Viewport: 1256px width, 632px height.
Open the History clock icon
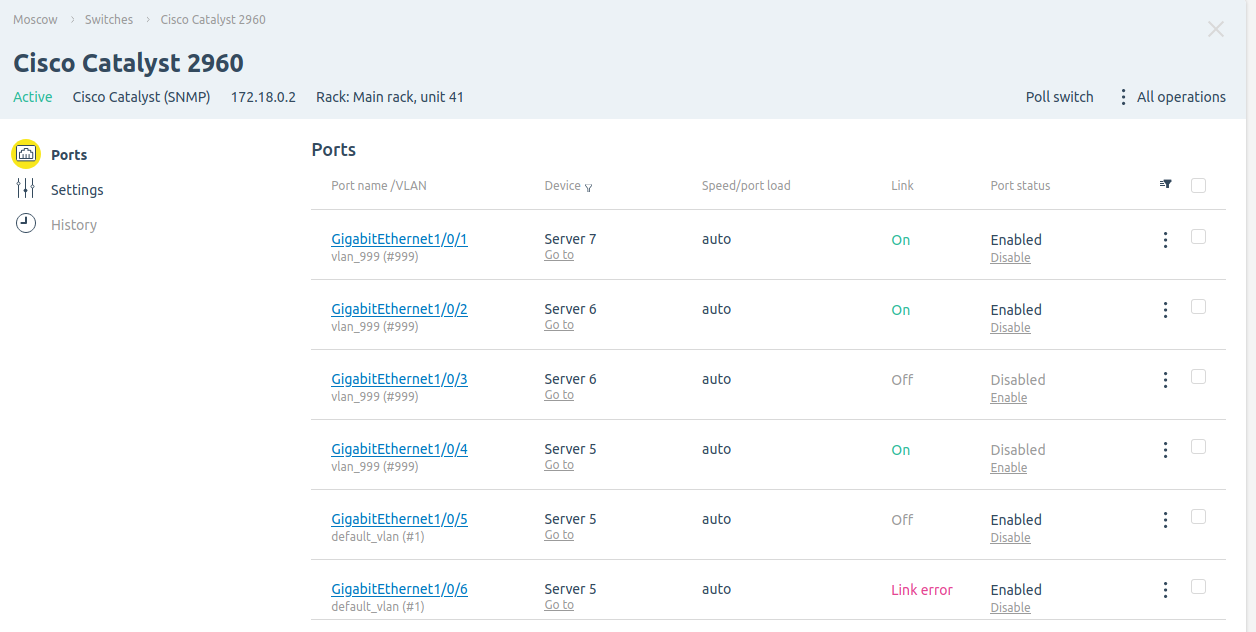click(26, 224)
